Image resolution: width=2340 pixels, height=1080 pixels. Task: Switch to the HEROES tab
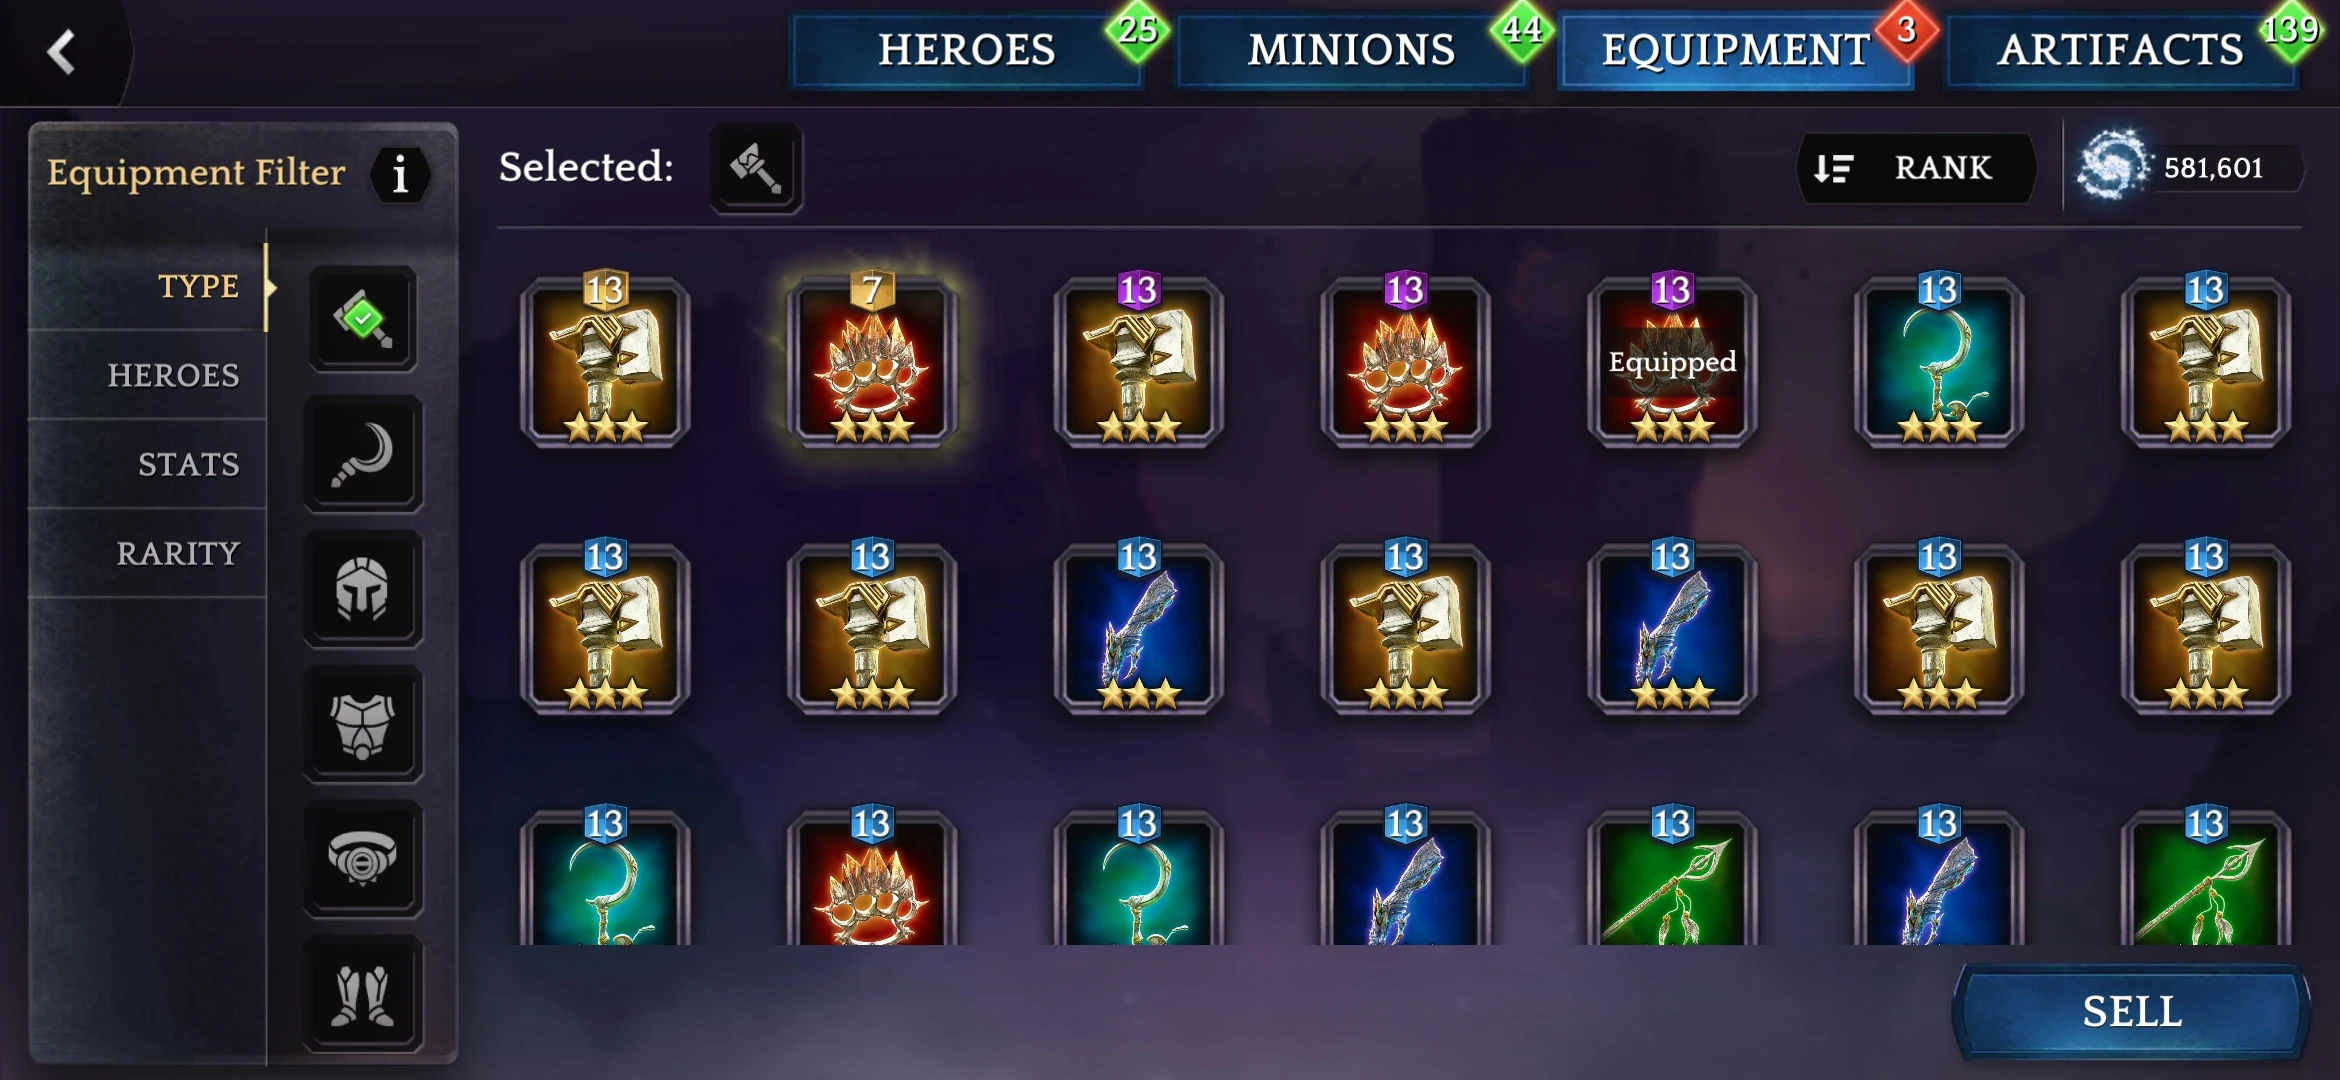coord(967,50)
